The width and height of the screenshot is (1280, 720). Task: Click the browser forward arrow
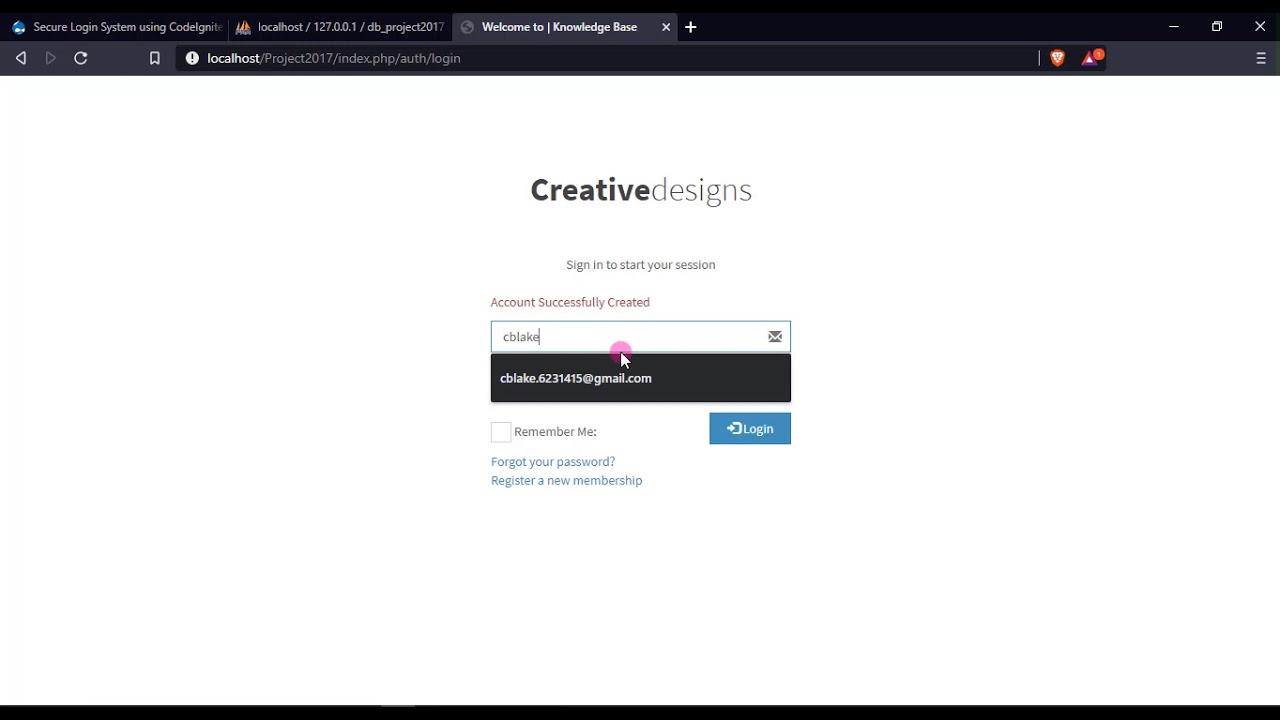[x=51, y=58]
